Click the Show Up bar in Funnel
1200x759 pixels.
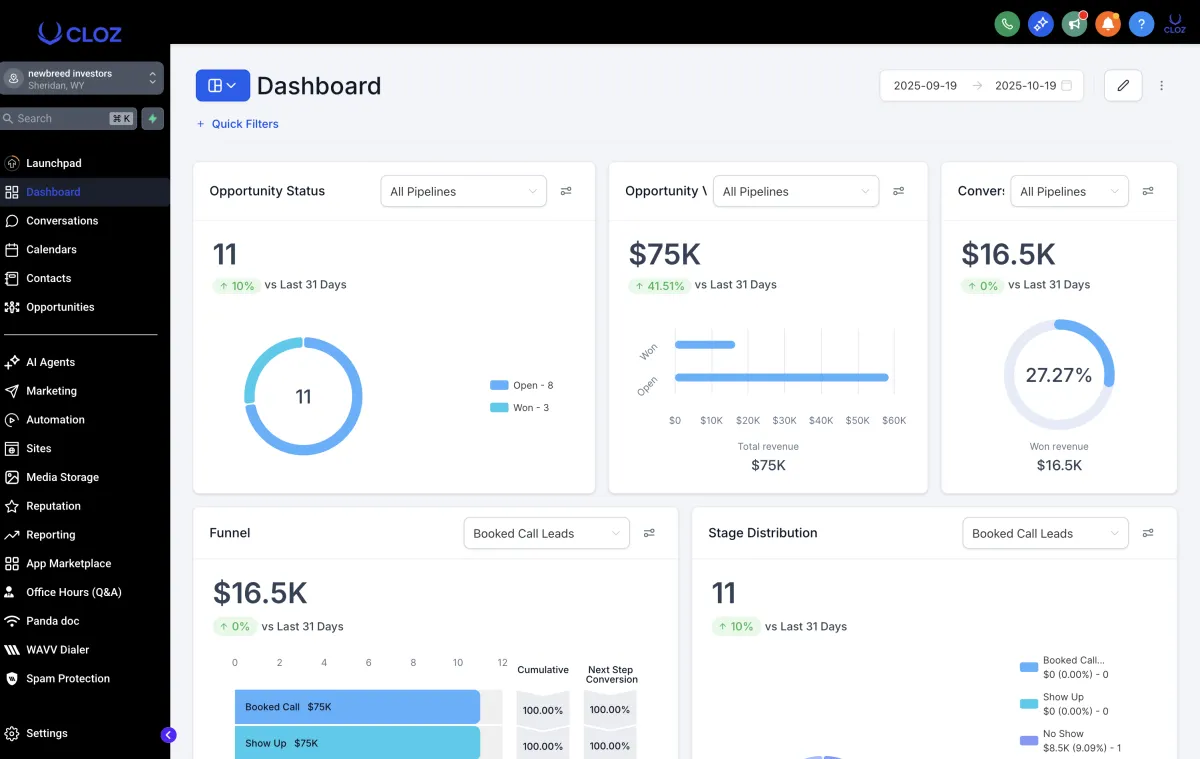(x=356, y=743)
